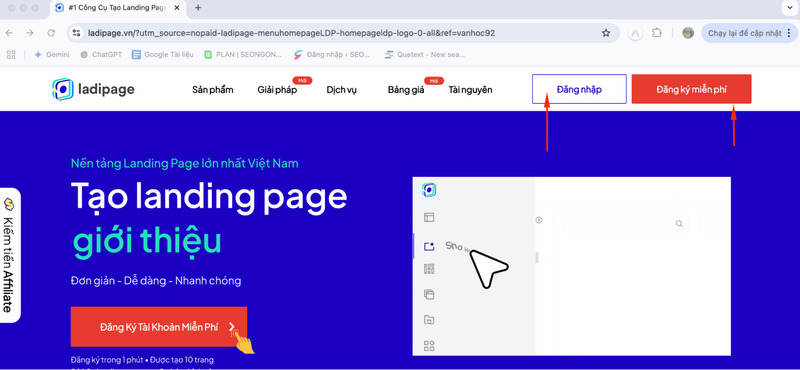Click the layout icon in the demo sidebar
Image resolution: width=800 pixels, height=370 pixels.
tap(429, 217)
